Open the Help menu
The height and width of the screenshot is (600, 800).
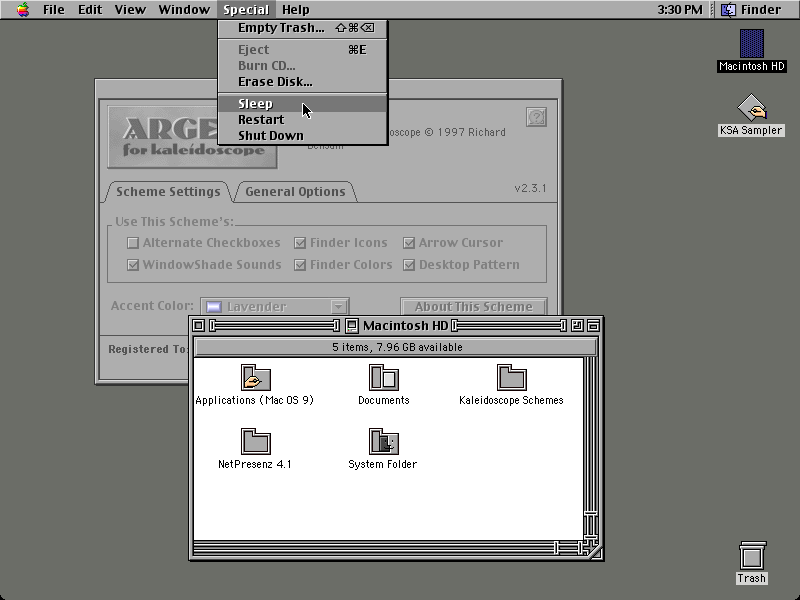pos(296,10)
